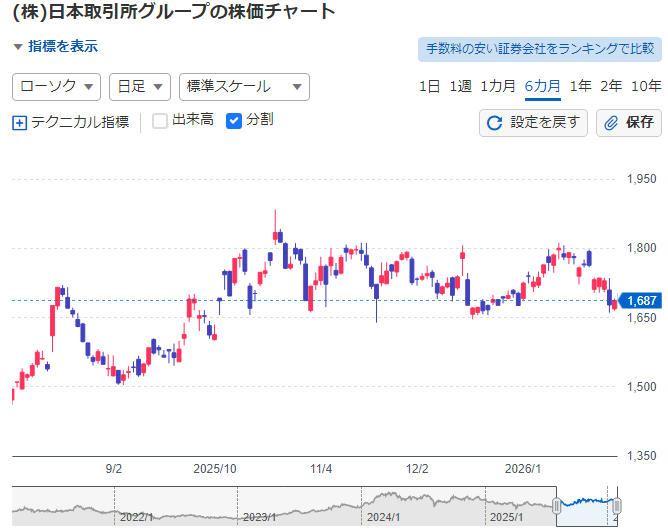This screenshot has width=668, height=531.
Task: Select the 1カ月 period tab
Action: [x=498, y=87]
